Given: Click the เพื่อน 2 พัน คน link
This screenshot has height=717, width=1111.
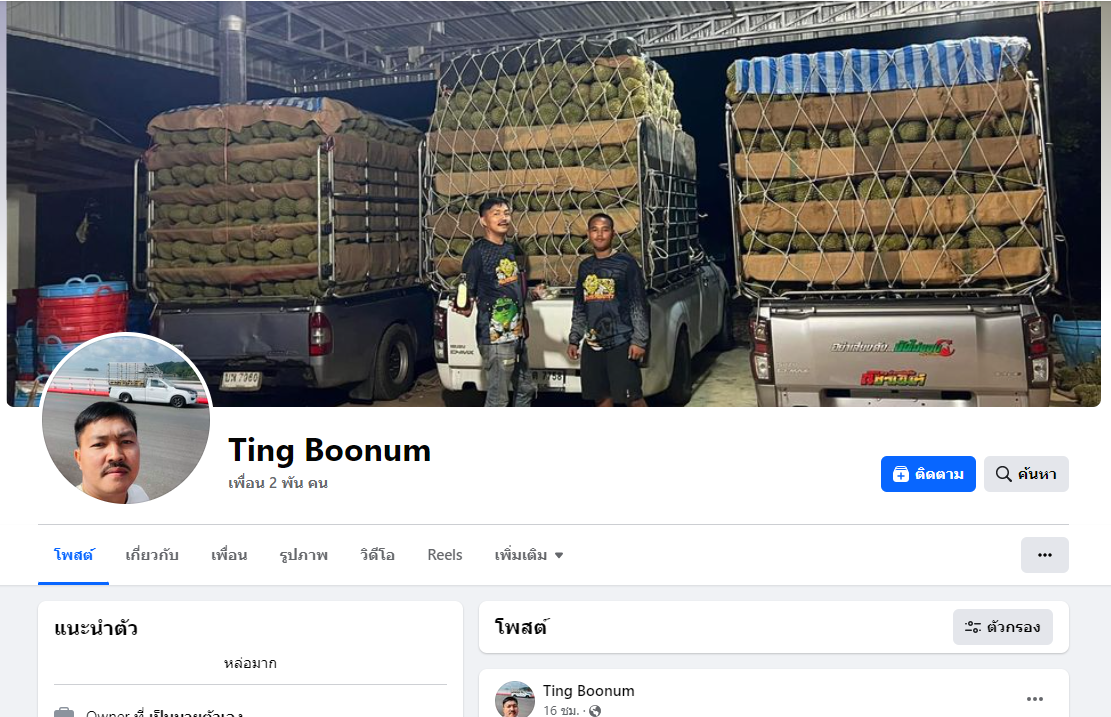Looking at the screenshot, I should click(278, 483).
